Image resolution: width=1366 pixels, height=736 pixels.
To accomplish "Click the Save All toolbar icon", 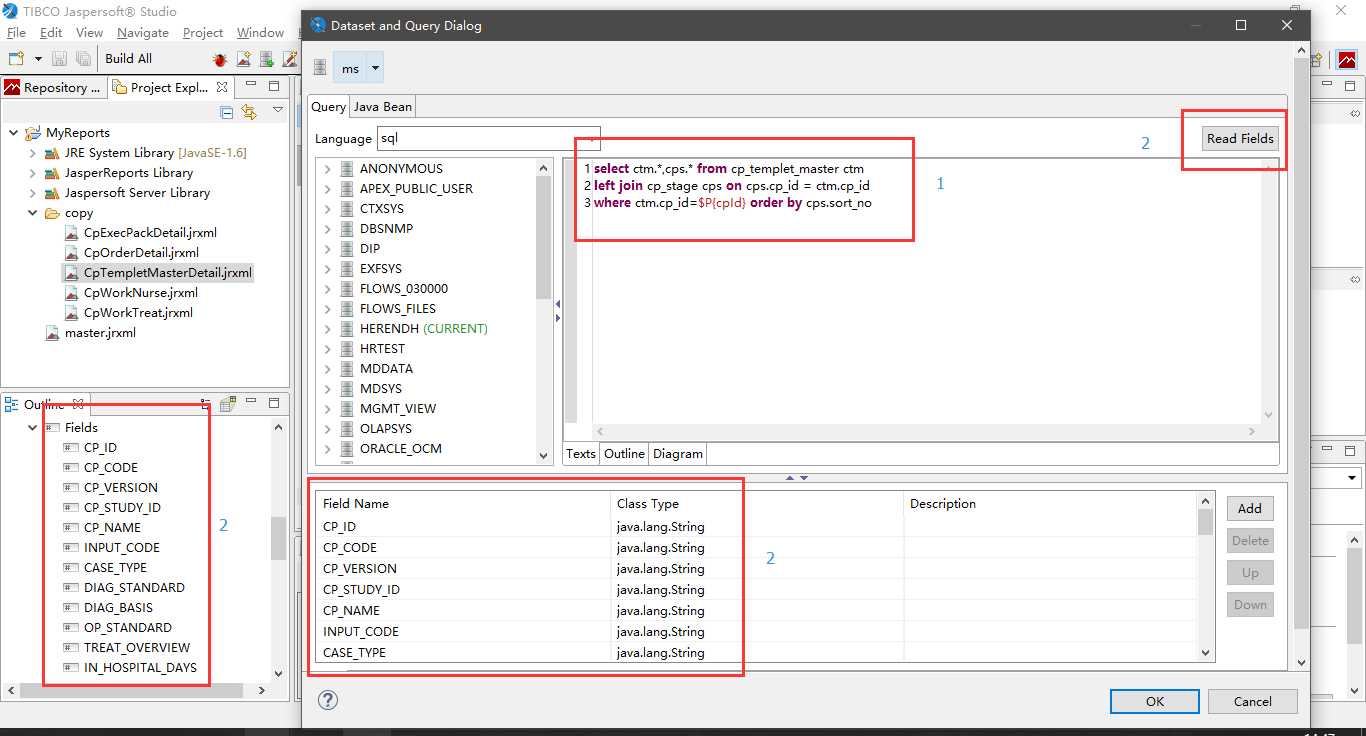I will (83, 59).
